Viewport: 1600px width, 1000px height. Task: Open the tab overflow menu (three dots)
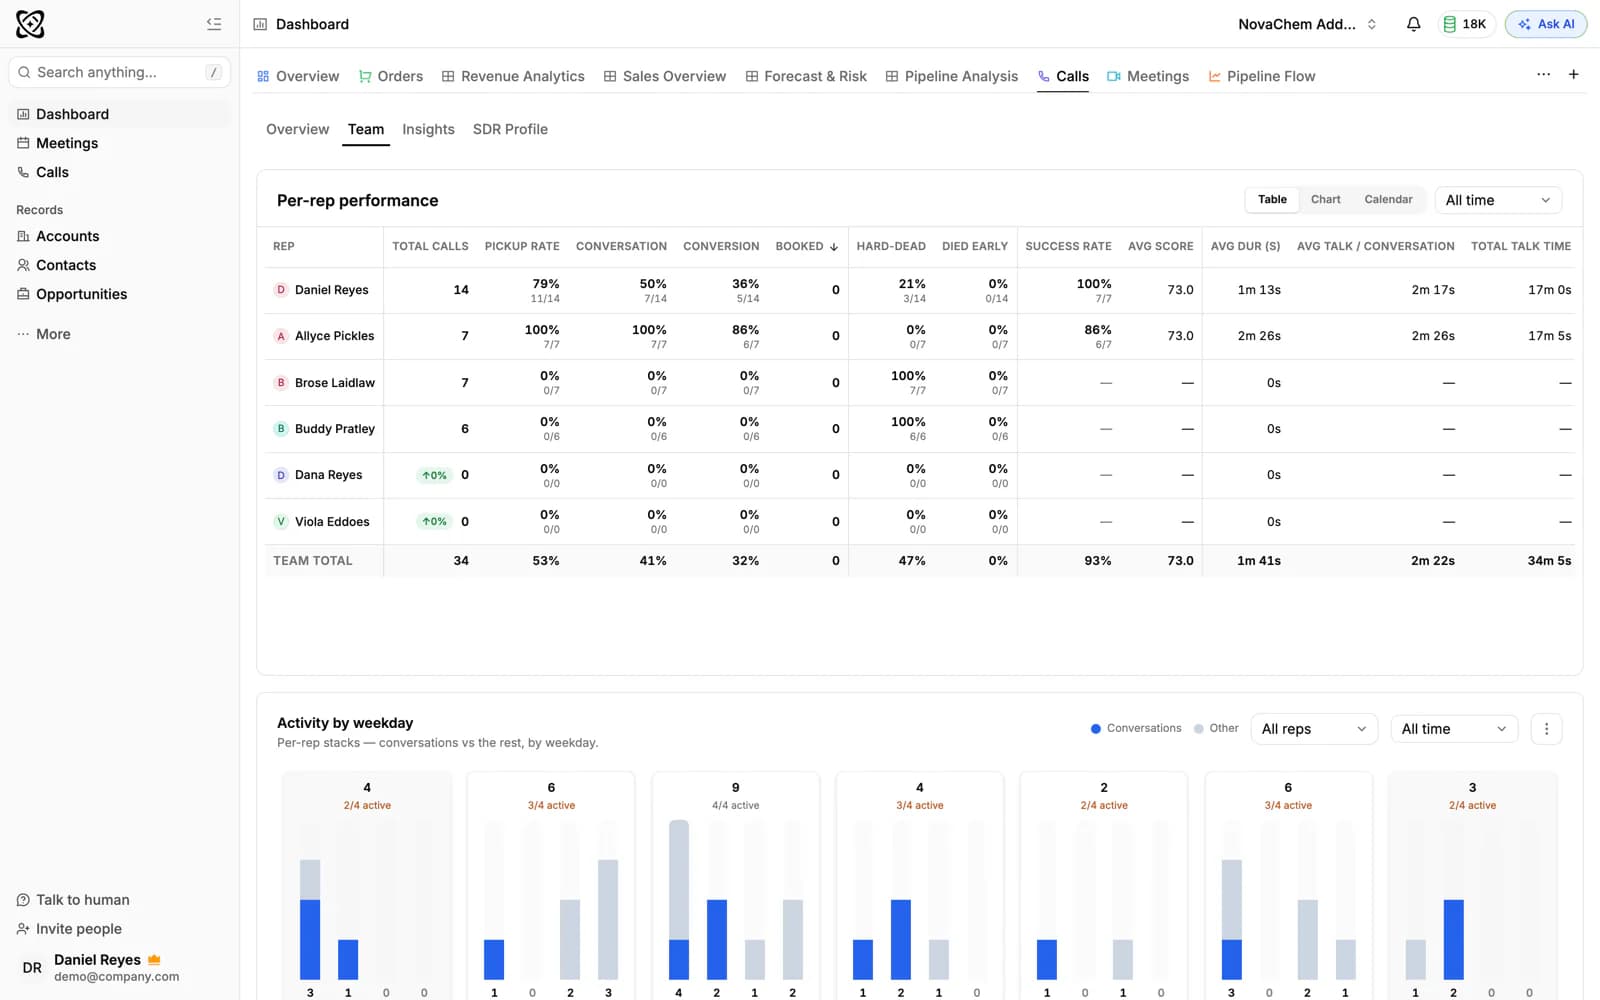1543,75
